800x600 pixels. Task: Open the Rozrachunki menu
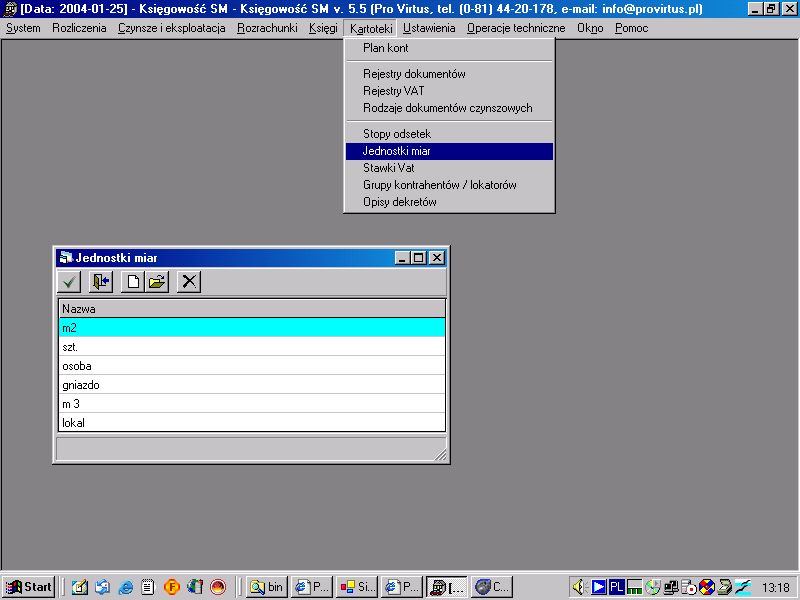click(267, 28)
